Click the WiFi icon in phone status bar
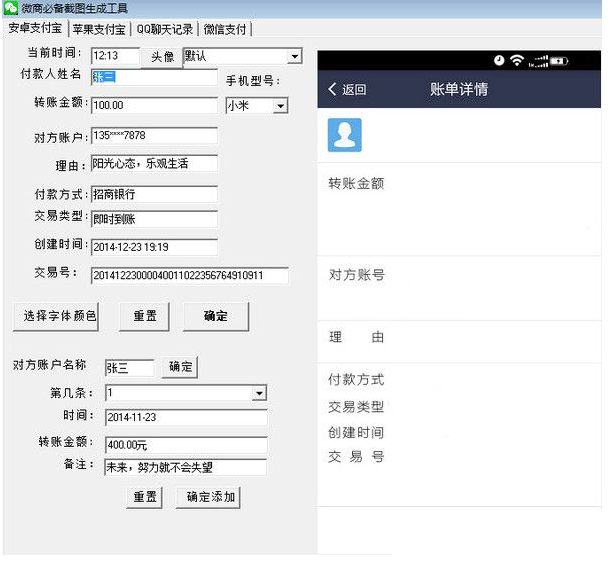Screen dimensions: 610x563 pyautogui.click(x=516, y=61)
